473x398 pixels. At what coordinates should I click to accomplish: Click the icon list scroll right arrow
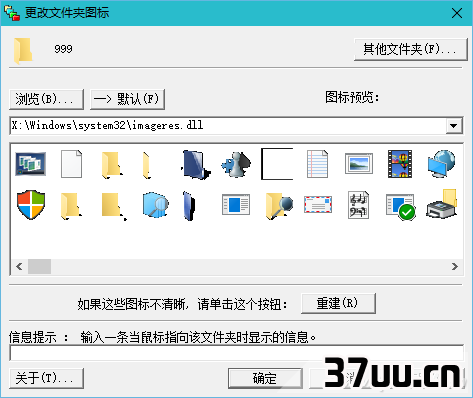(455, 266)
